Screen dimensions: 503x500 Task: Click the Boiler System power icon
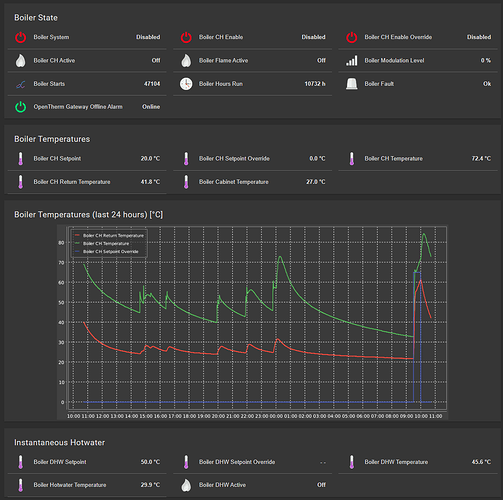click(21, 37)
